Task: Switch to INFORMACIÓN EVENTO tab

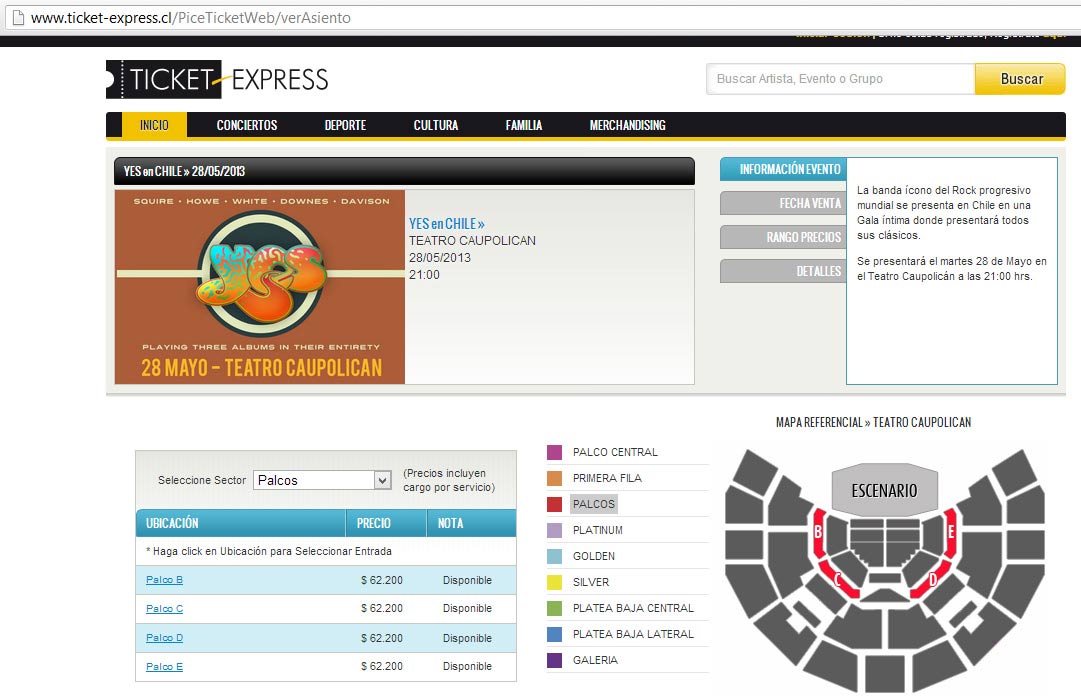Action: pos(783,169)
